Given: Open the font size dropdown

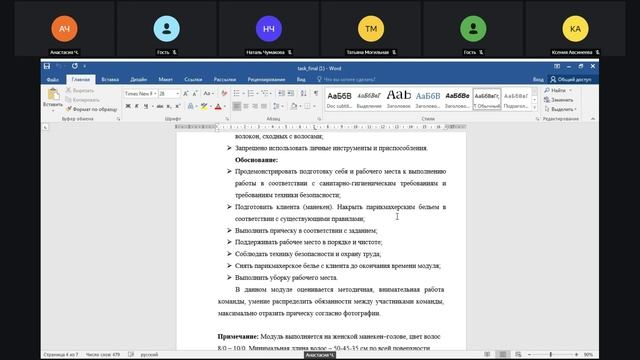Looking at the screenshot, I should pyautogui.click(x=178, y=93).
